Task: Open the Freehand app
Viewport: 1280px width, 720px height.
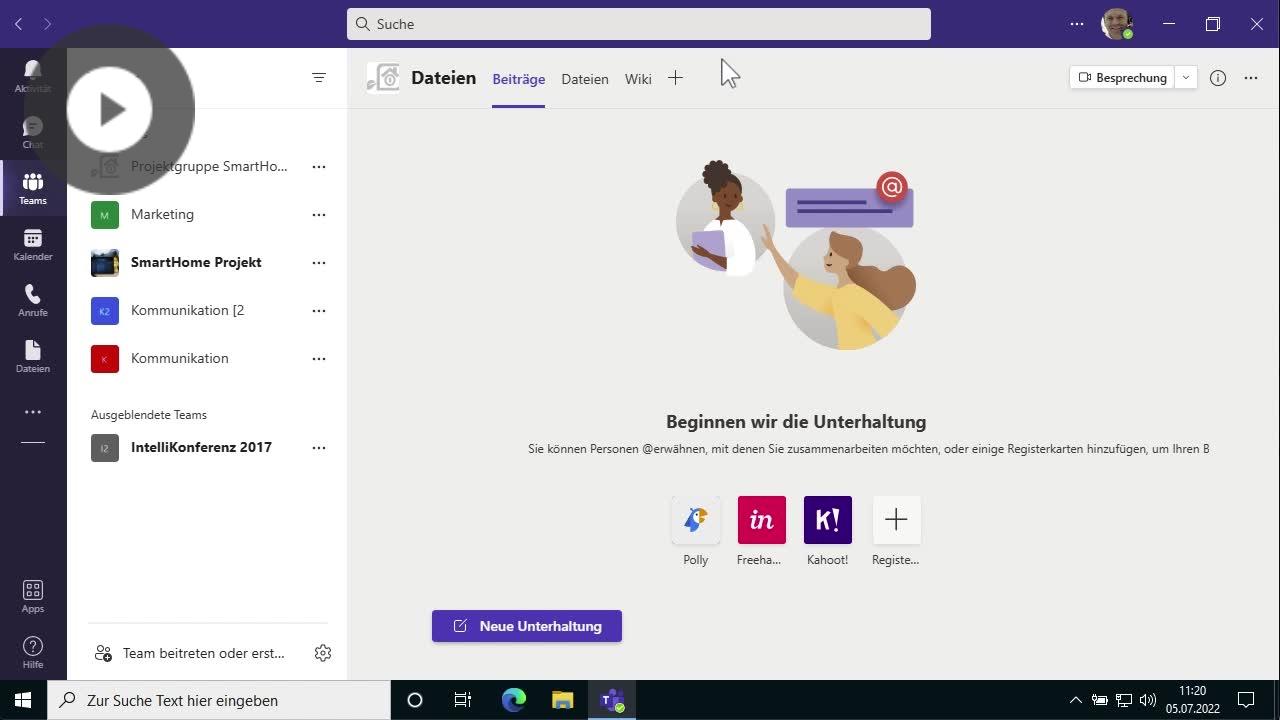Action: coord(761,519)
